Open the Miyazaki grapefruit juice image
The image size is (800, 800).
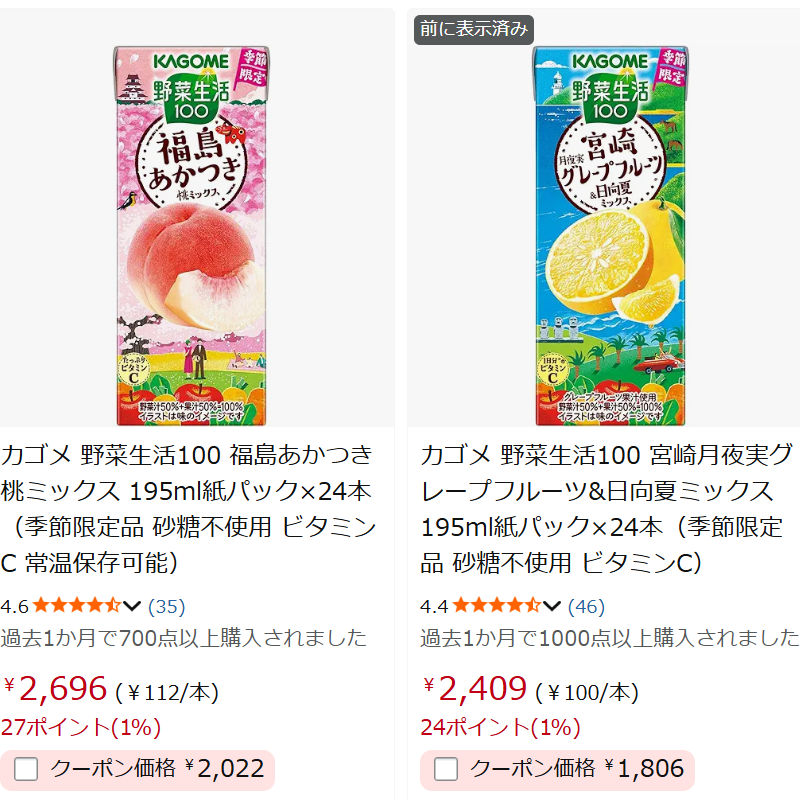610,236
